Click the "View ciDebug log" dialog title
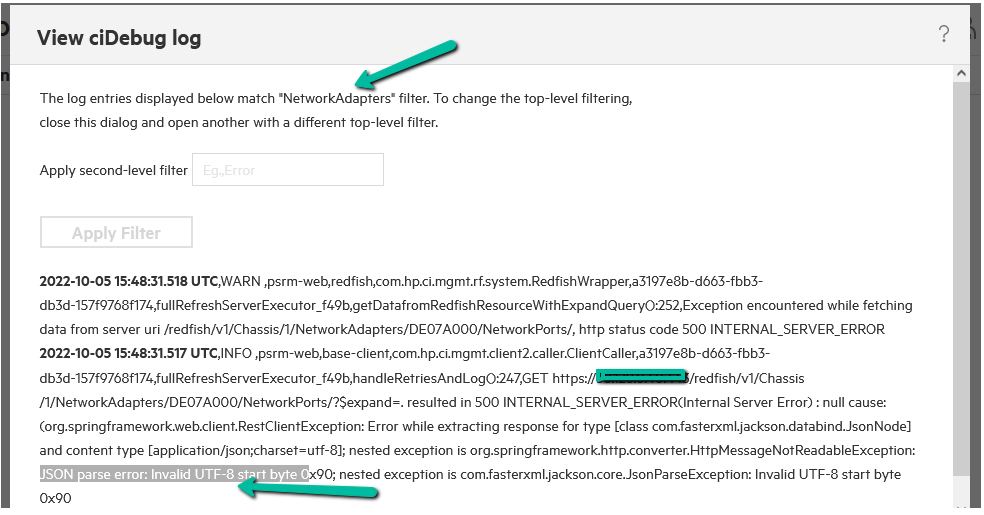 click(119, 38)
